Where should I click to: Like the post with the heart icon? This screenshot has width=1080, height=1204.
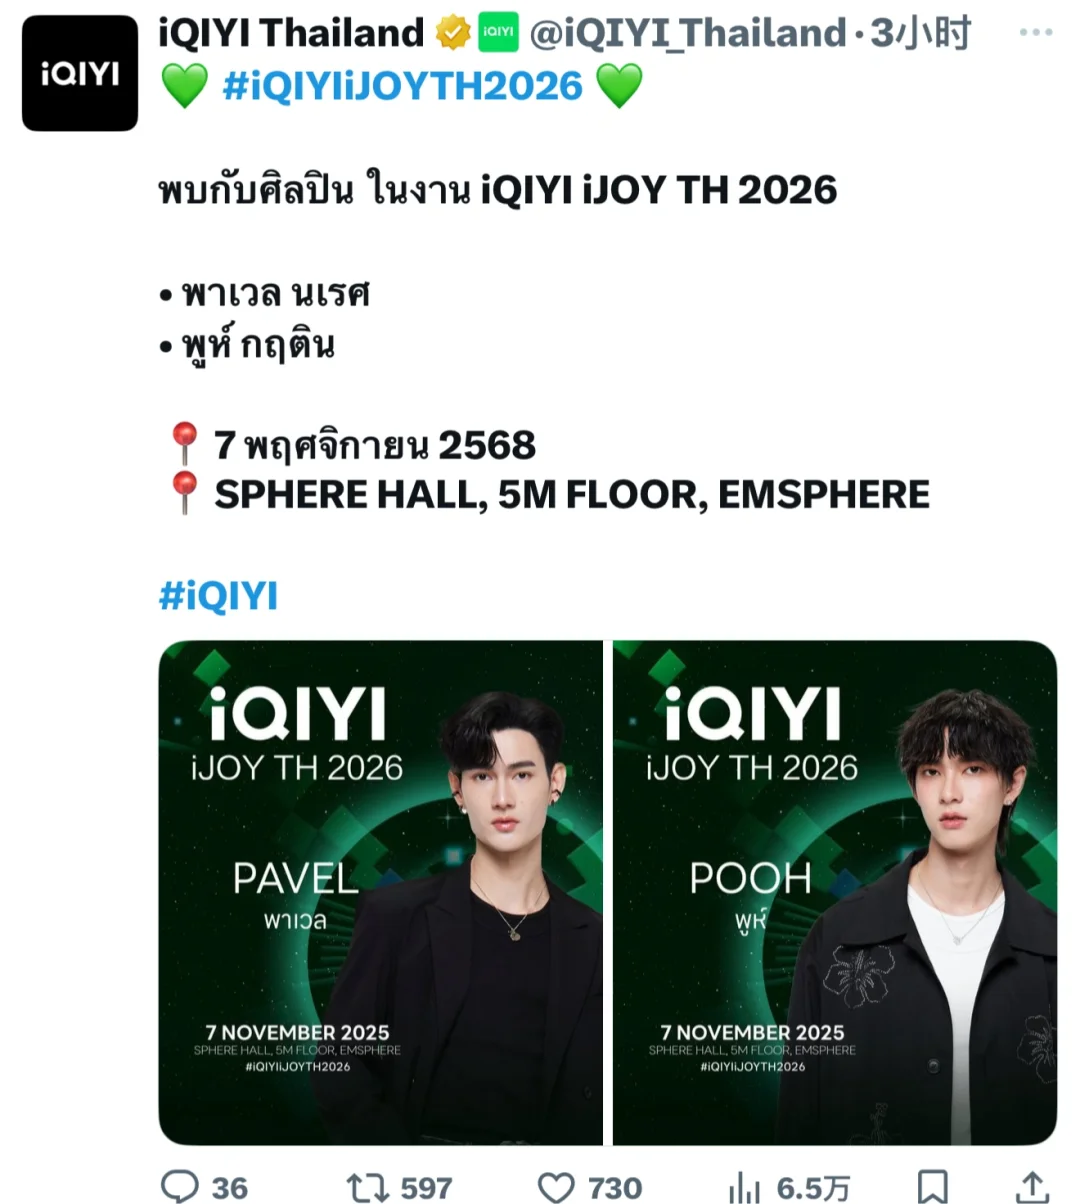pos(556,1187)
